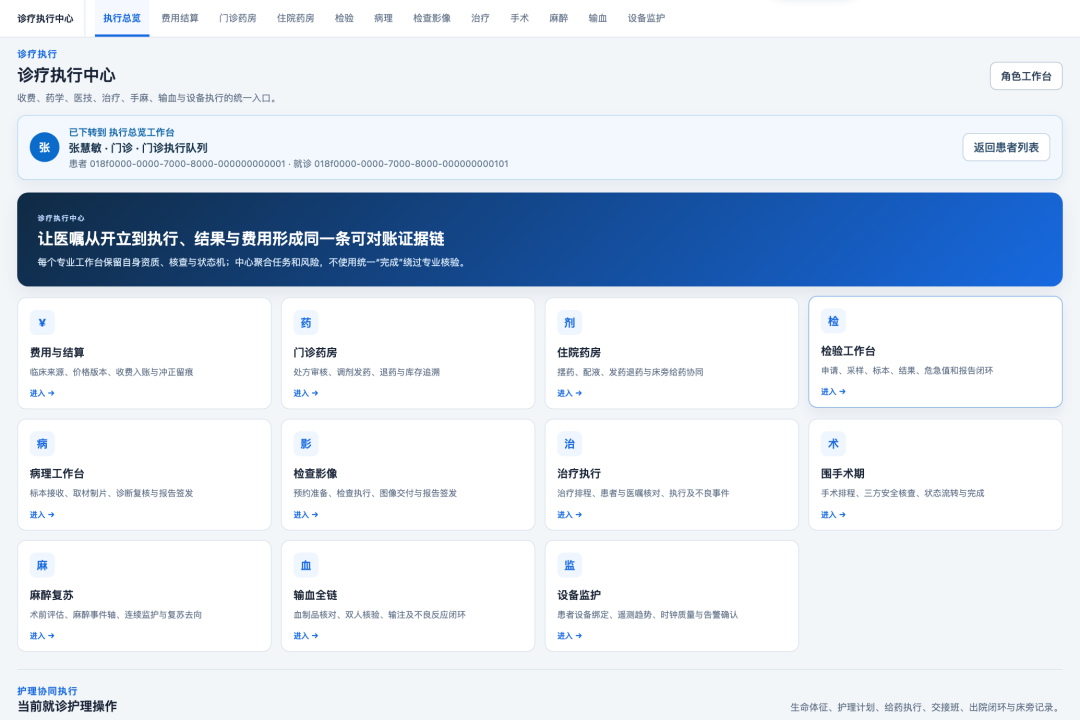1080x720 pixels.
Task: Click description 处方审核、调剂发药、退药与库存追溯
Action: coord(366,372)
